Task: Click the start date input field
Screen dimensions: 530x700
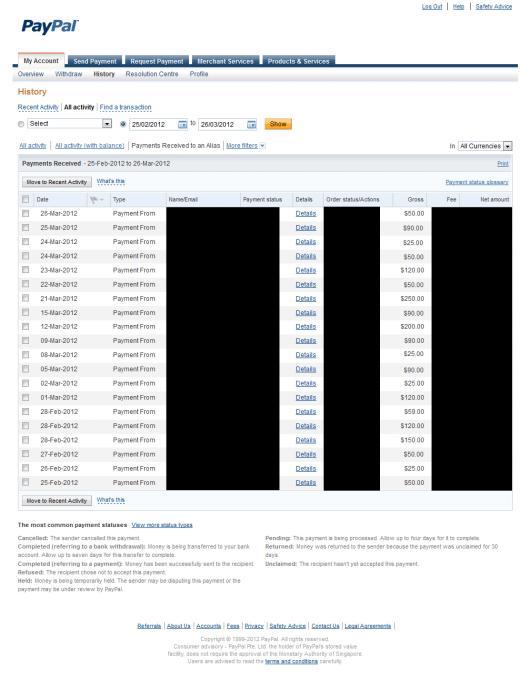Action: click(153, 125)
